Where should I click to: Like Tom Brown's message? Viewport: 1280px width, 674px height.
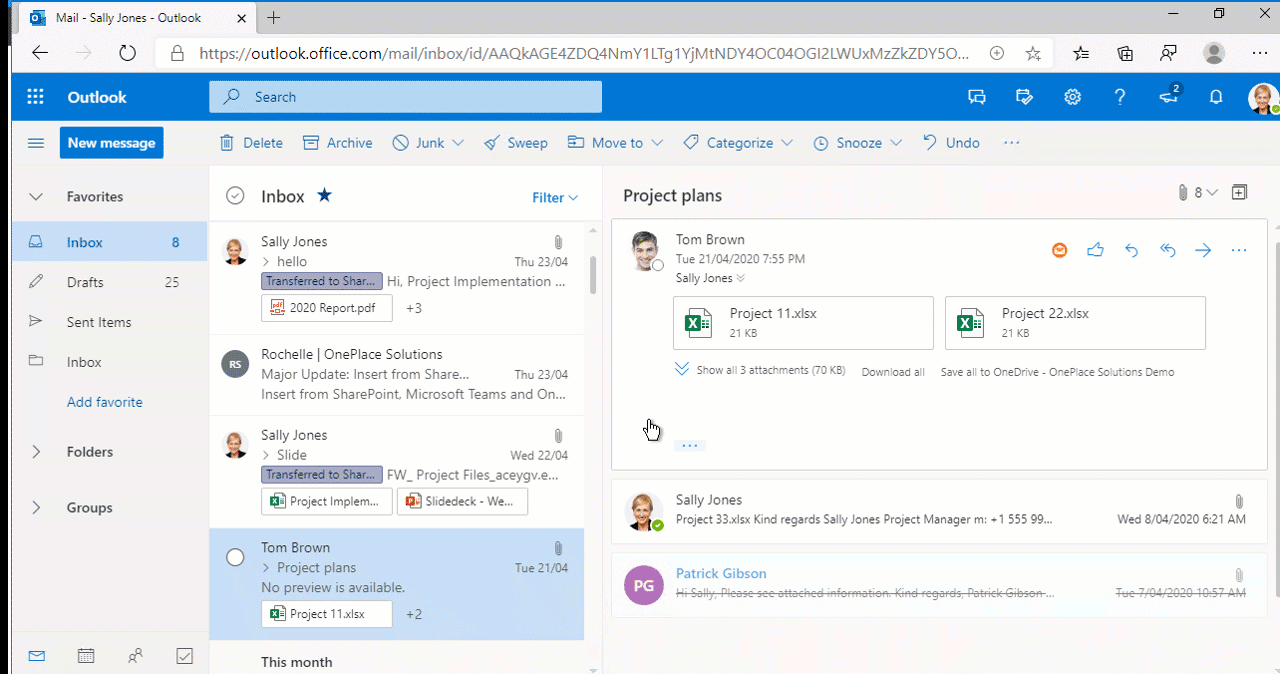(x=1095, y=250)
